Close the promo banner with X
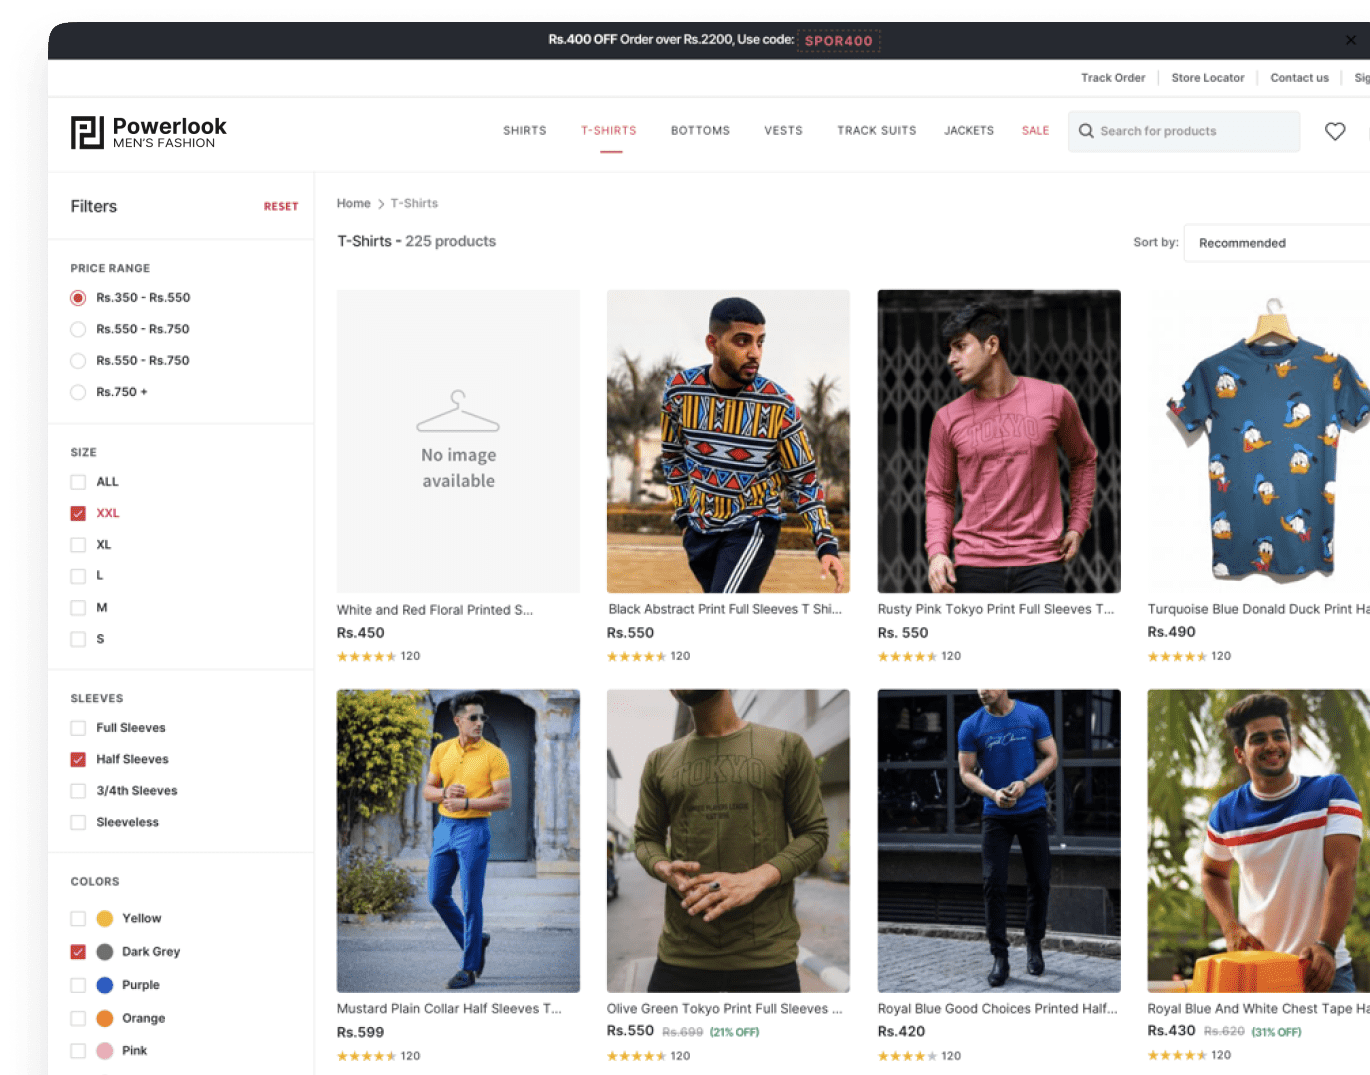The width and height of the screenshot is (1370, 1075). (1351, 40)
